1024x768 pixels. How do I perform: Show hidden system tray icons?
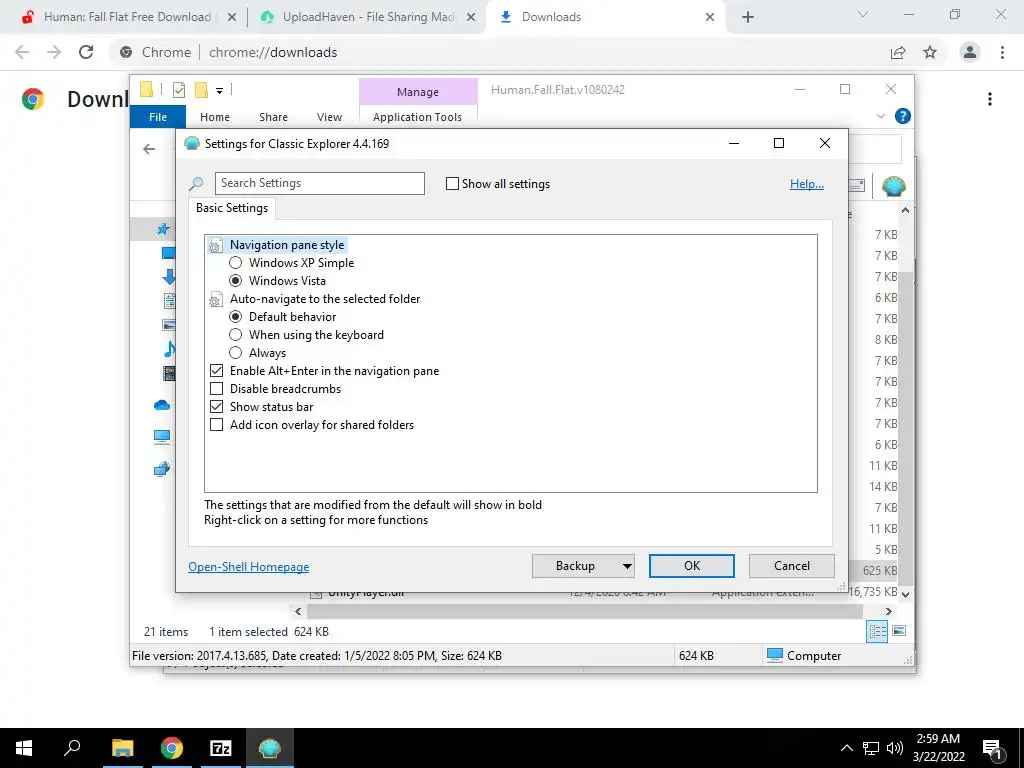[x=846, y=748]
